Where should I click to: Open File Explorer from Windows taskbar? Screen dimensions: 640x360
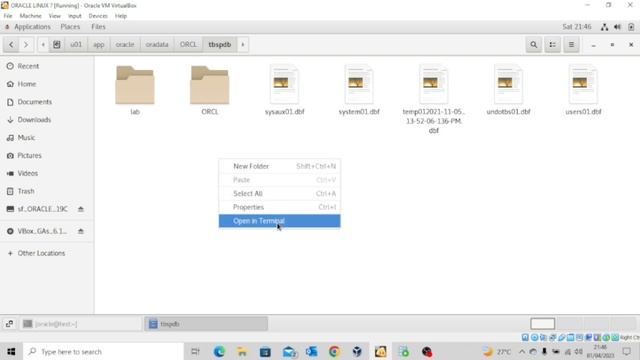click(x=242, y=351)
